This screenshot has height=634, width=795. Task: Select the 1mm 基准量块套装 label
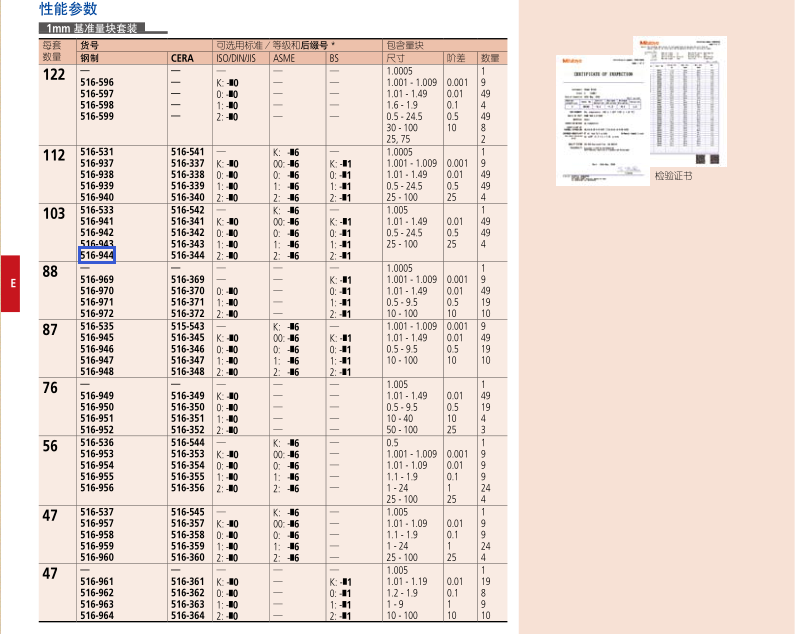92,28
